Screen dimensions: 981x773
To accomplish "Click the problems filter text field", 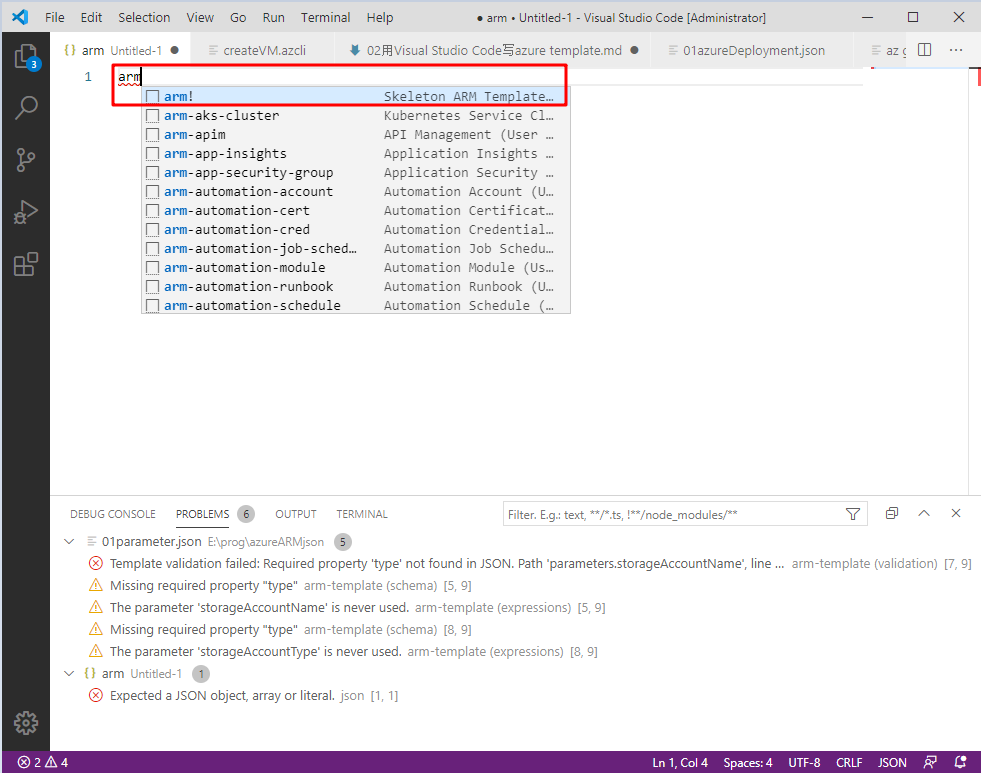I will [x=672, y=514].
